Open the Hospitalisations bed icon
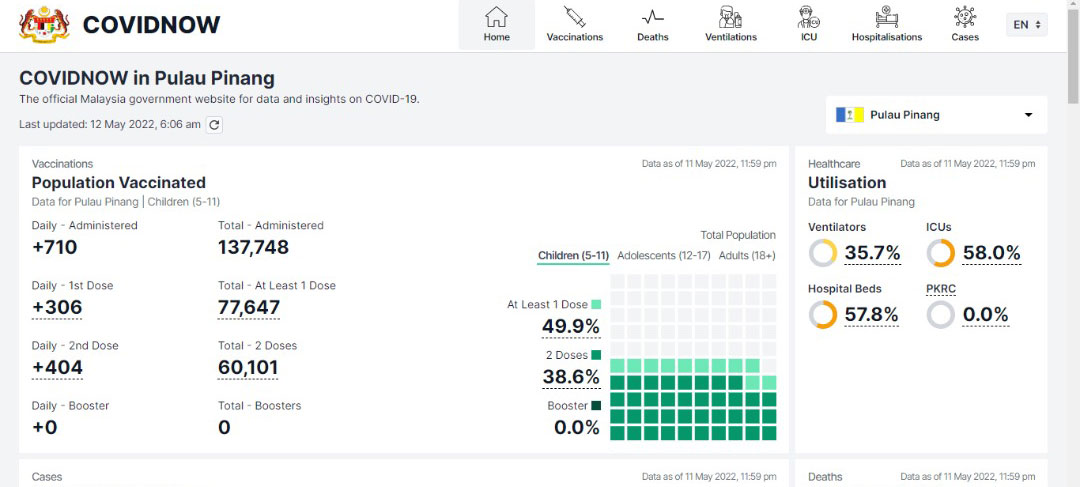 coord(886,16)
